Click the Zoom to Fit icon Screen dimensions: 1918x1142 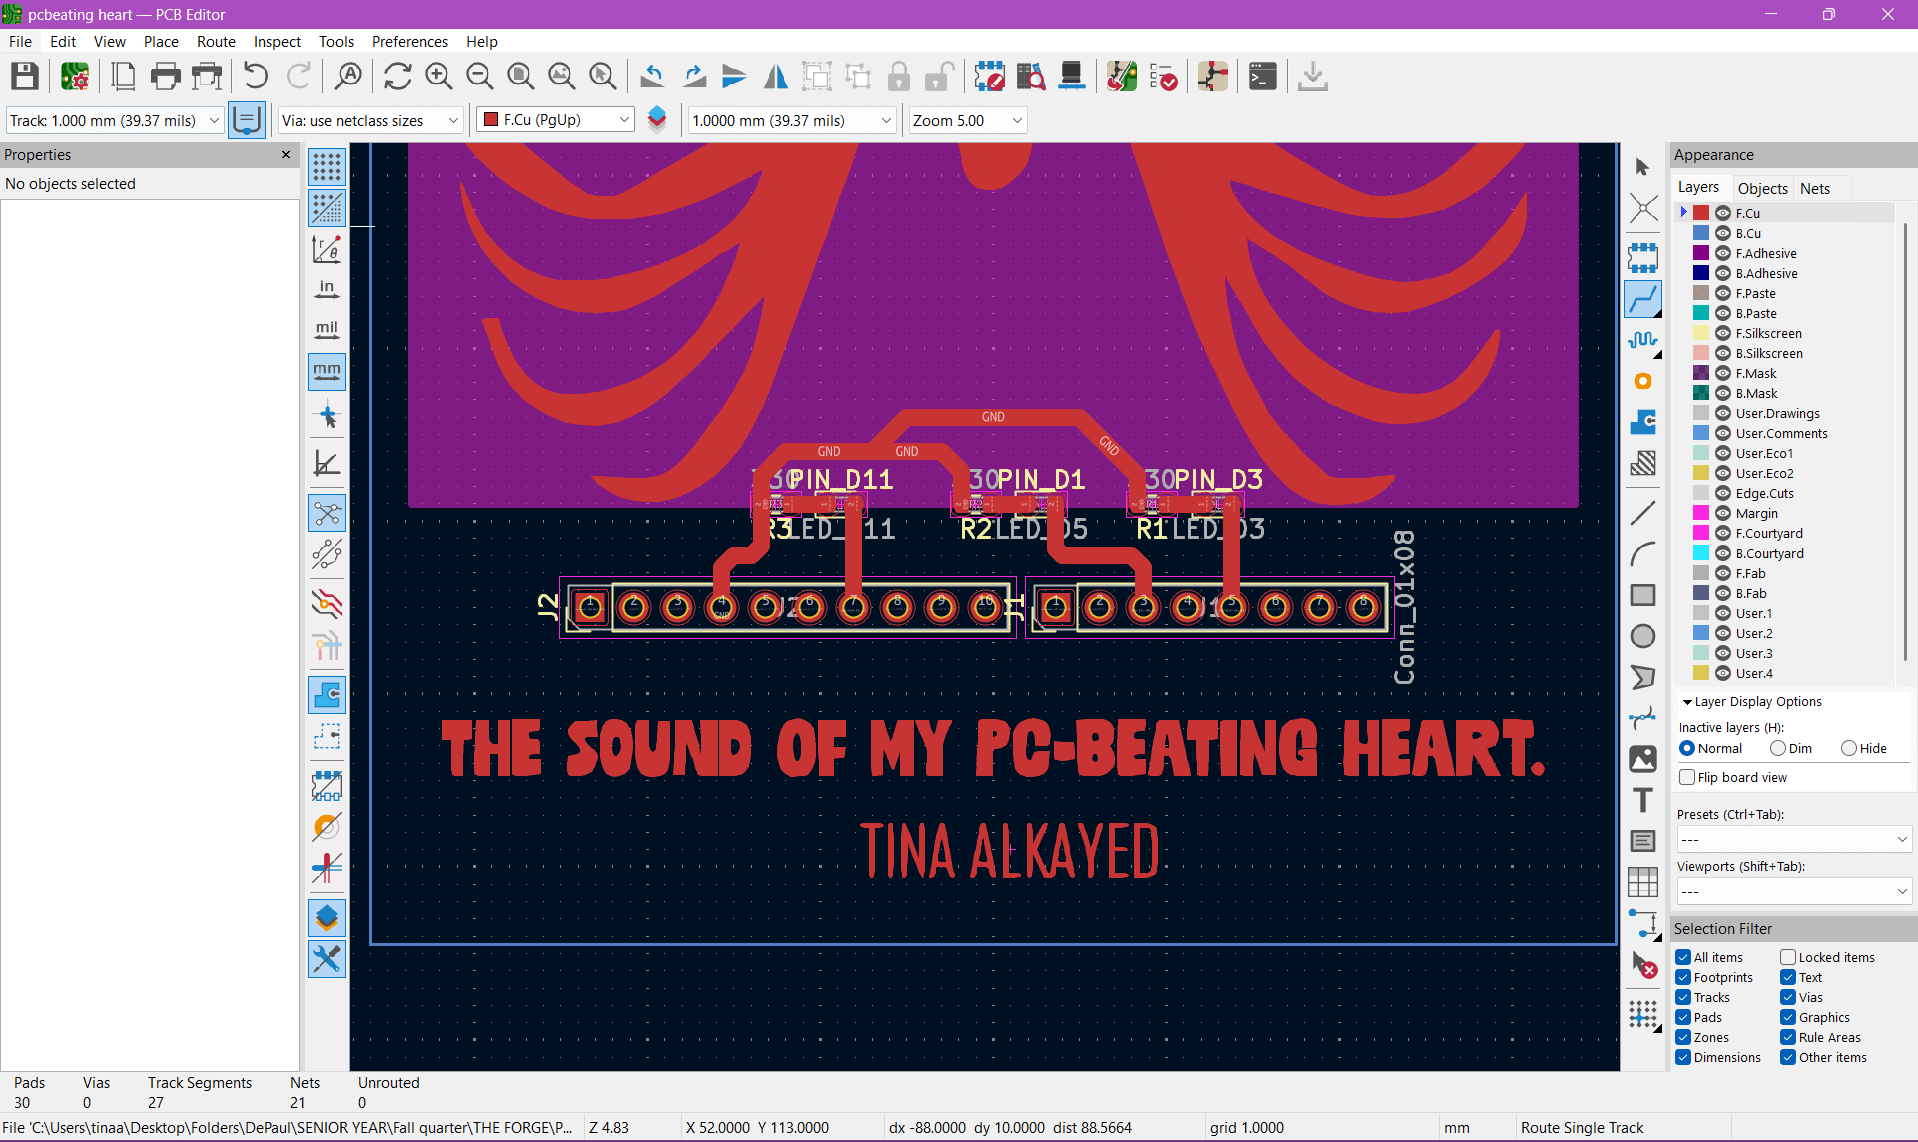(x=520, y=77)
